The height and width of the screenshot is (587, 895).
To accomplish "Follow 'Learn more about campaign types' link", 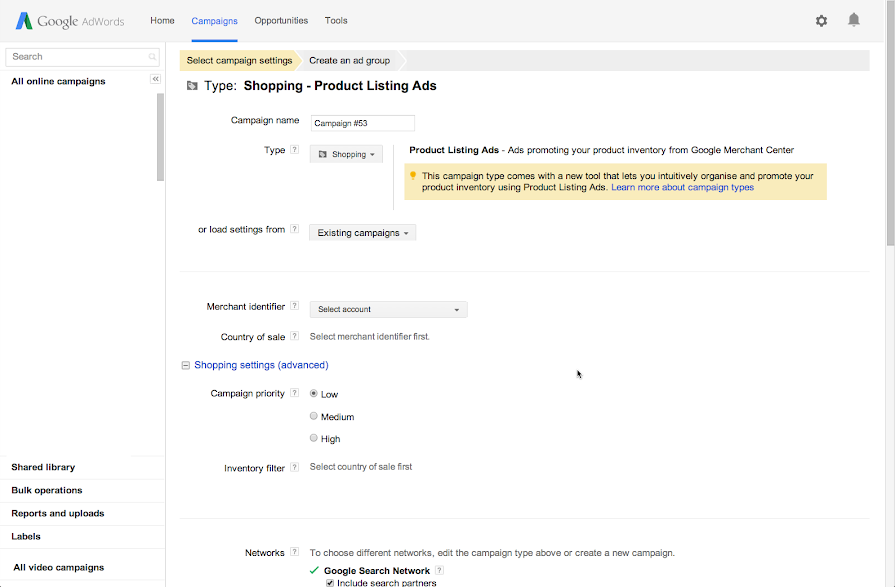I will click(x=683, y=187).
